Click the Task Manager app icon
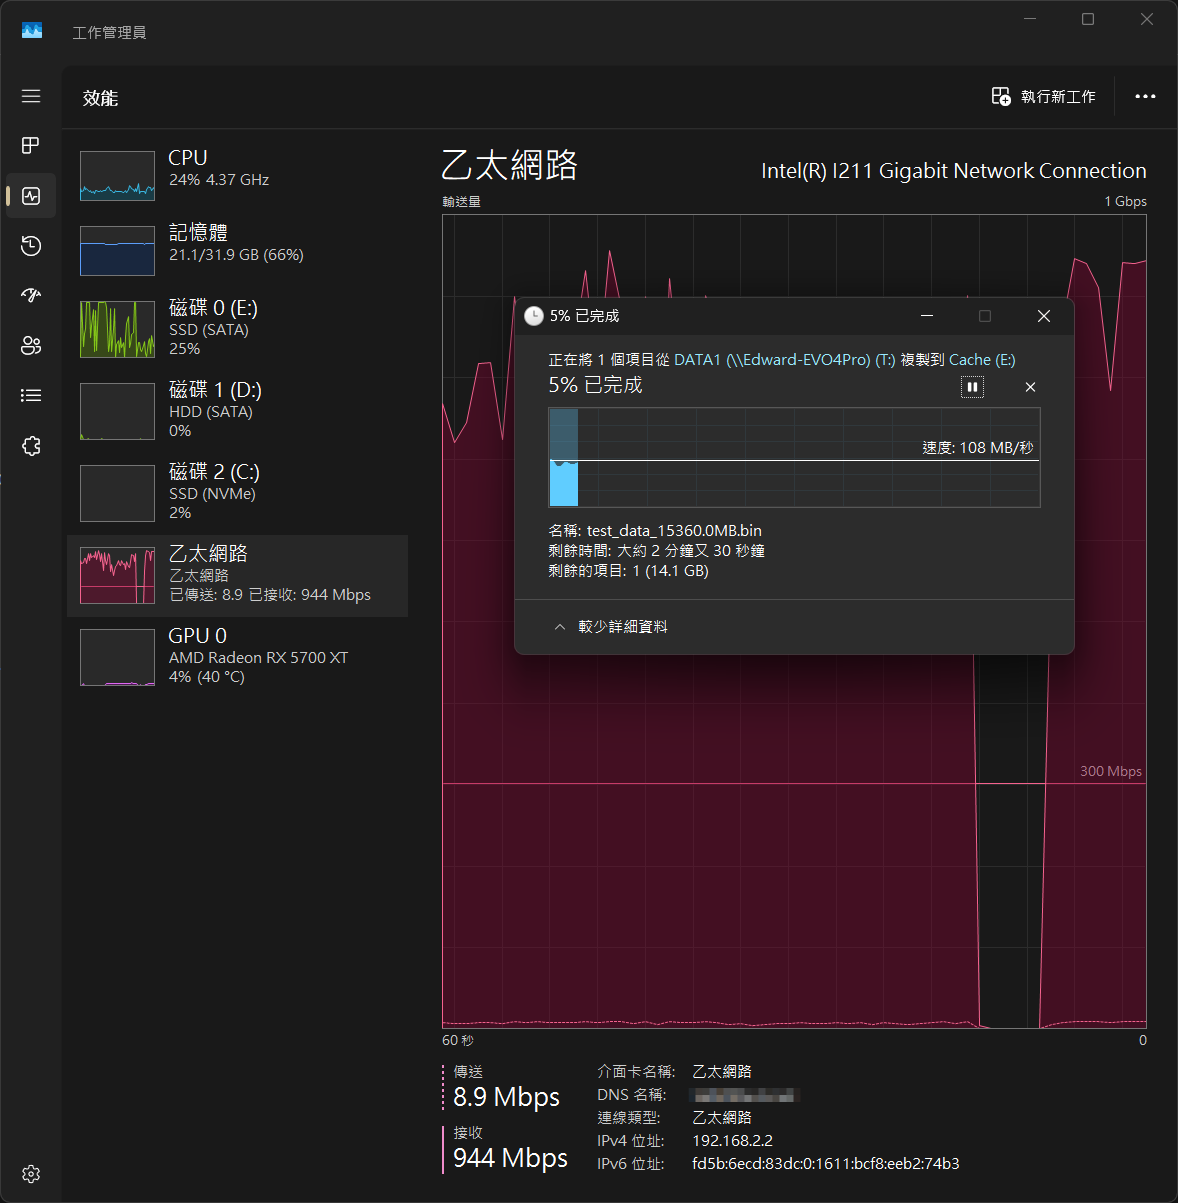Image resolution: width=1178 pixels, height=1203 pixels. point(32,31)
